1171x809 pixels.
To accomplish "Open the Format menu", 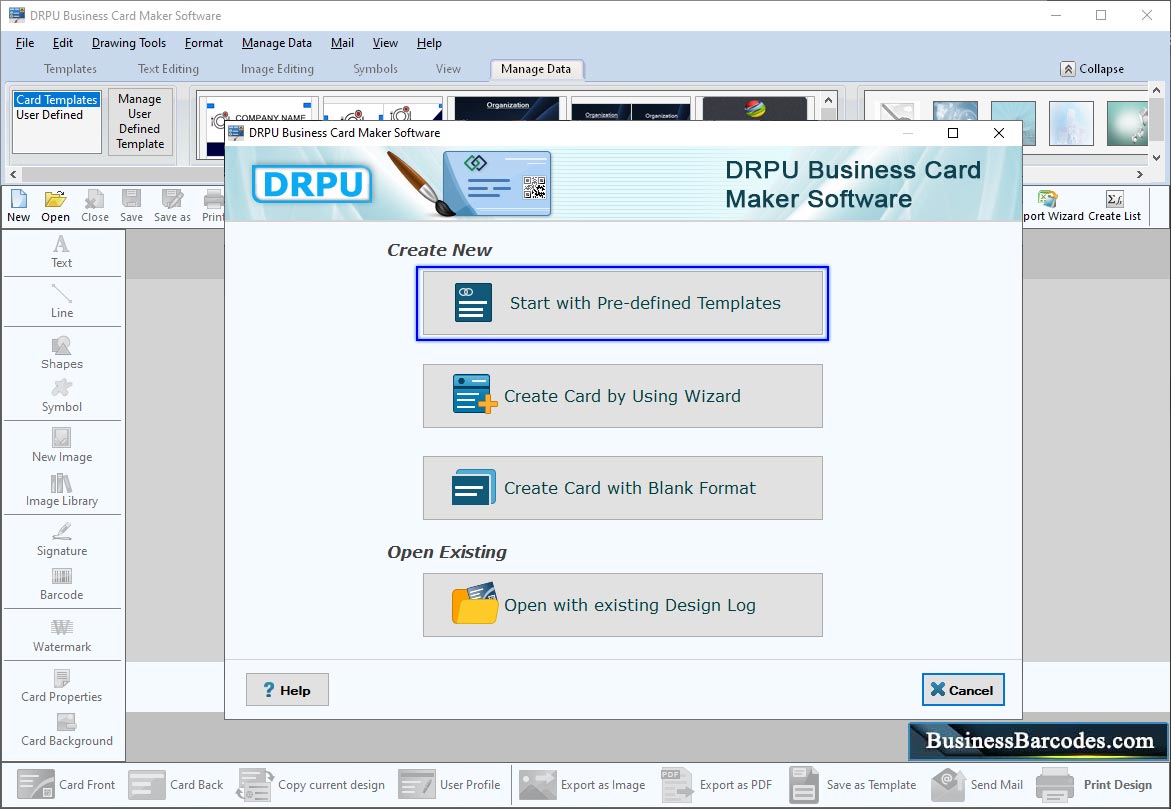I will 204,43.
